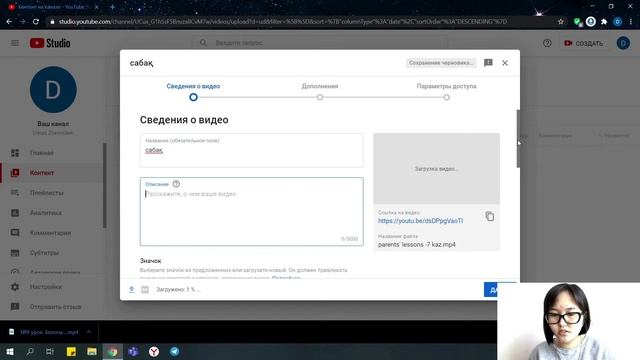Go back in the browser
Screen dimensions: 640x360
9,22
